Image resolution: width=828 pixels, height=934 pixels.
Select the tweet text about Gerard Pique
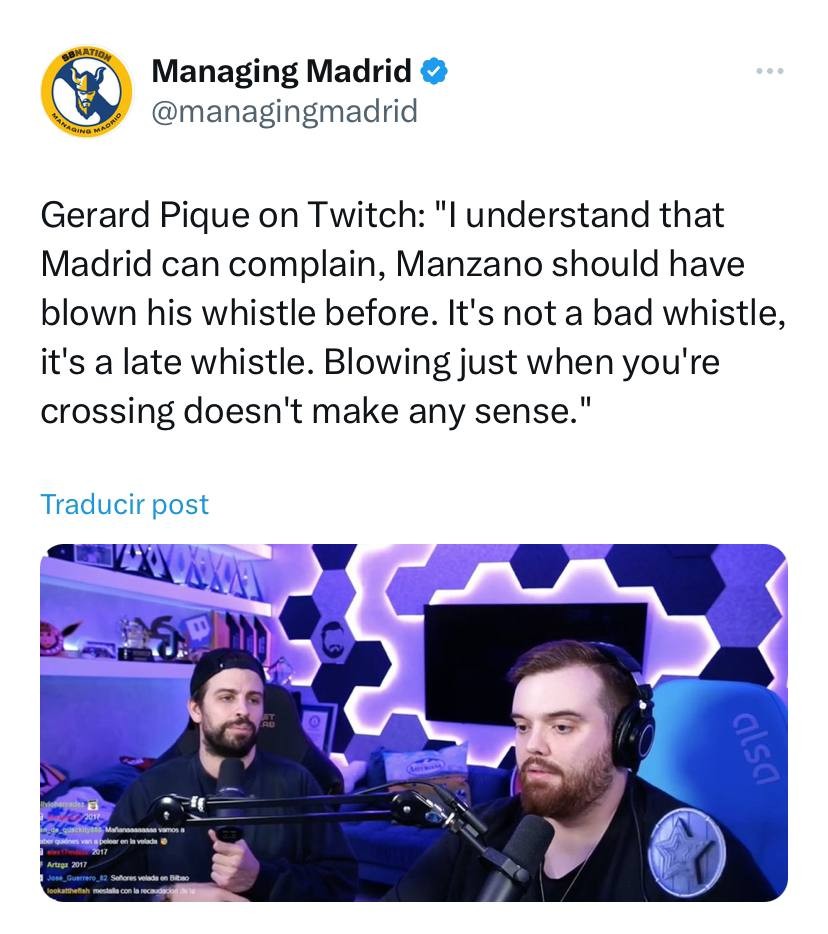pyautogui.click(x=413, y=313)
